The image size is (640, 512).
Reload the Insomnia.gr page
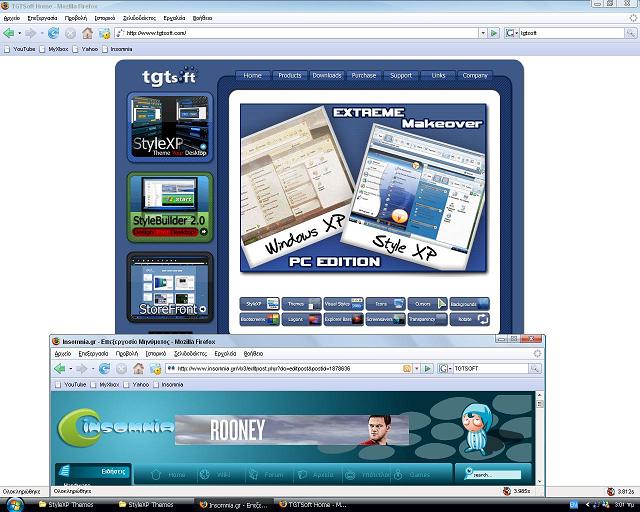point(104,369)
